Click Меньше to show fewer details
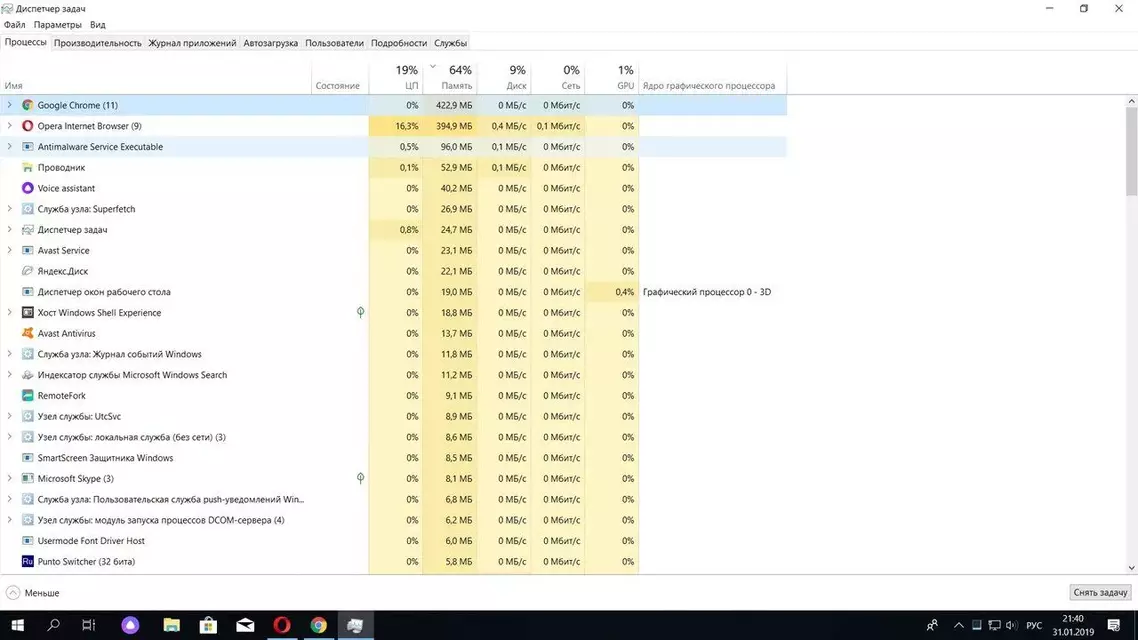The image size is (1138, 640). click(33, 593)
